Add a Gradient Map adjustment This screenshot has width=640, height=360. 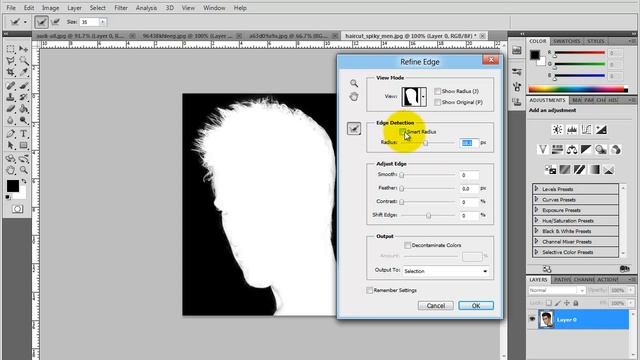[x=594, y=169]
